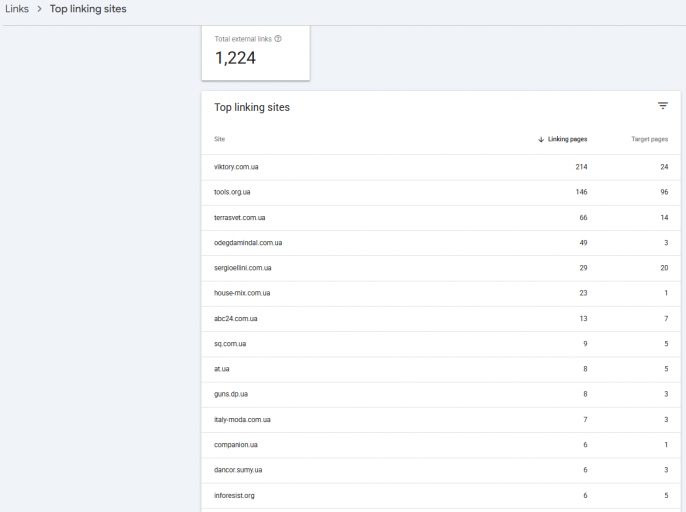Open the sq.com.ua row
This screenshot has height=512, width=686.
(441, 344)
